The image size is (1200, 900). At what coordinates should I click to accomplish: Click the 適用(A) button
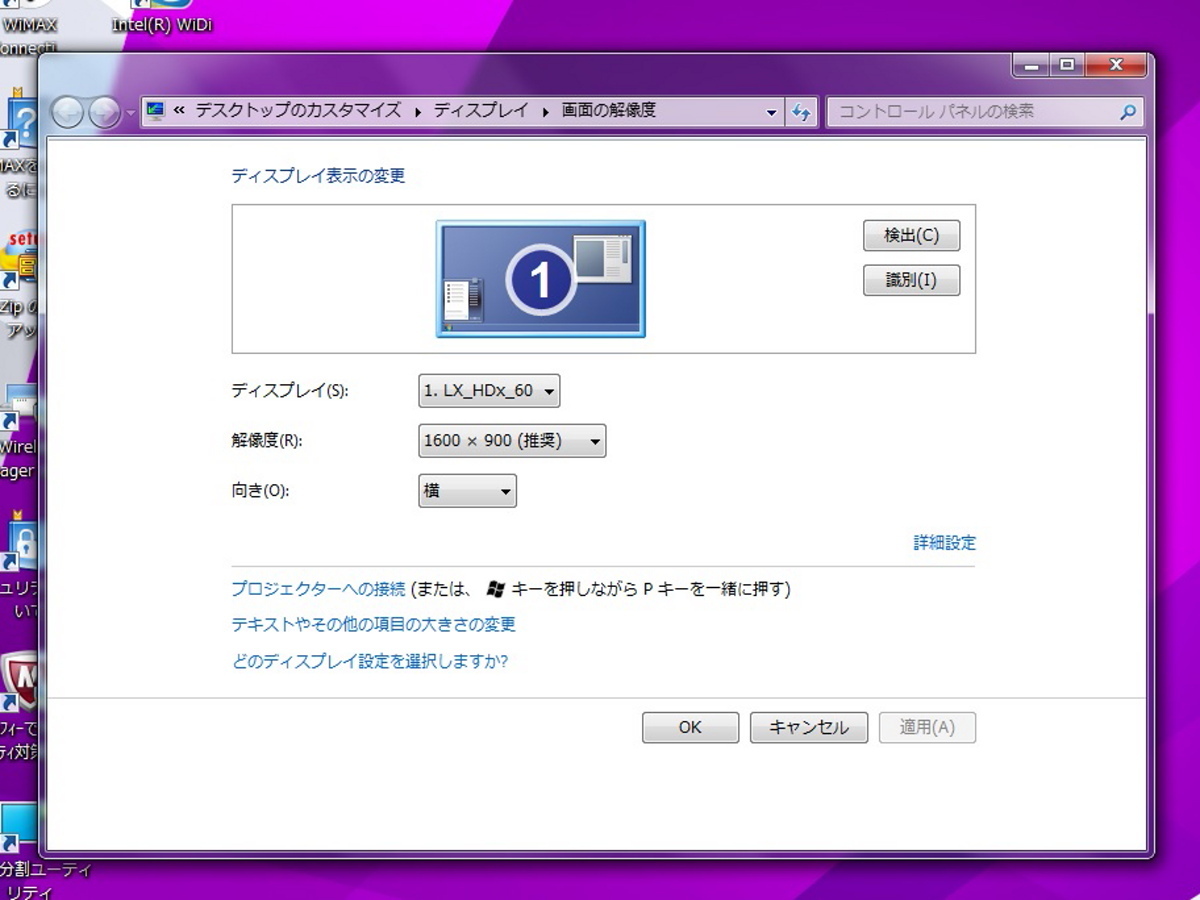click(x=927, y=727)
